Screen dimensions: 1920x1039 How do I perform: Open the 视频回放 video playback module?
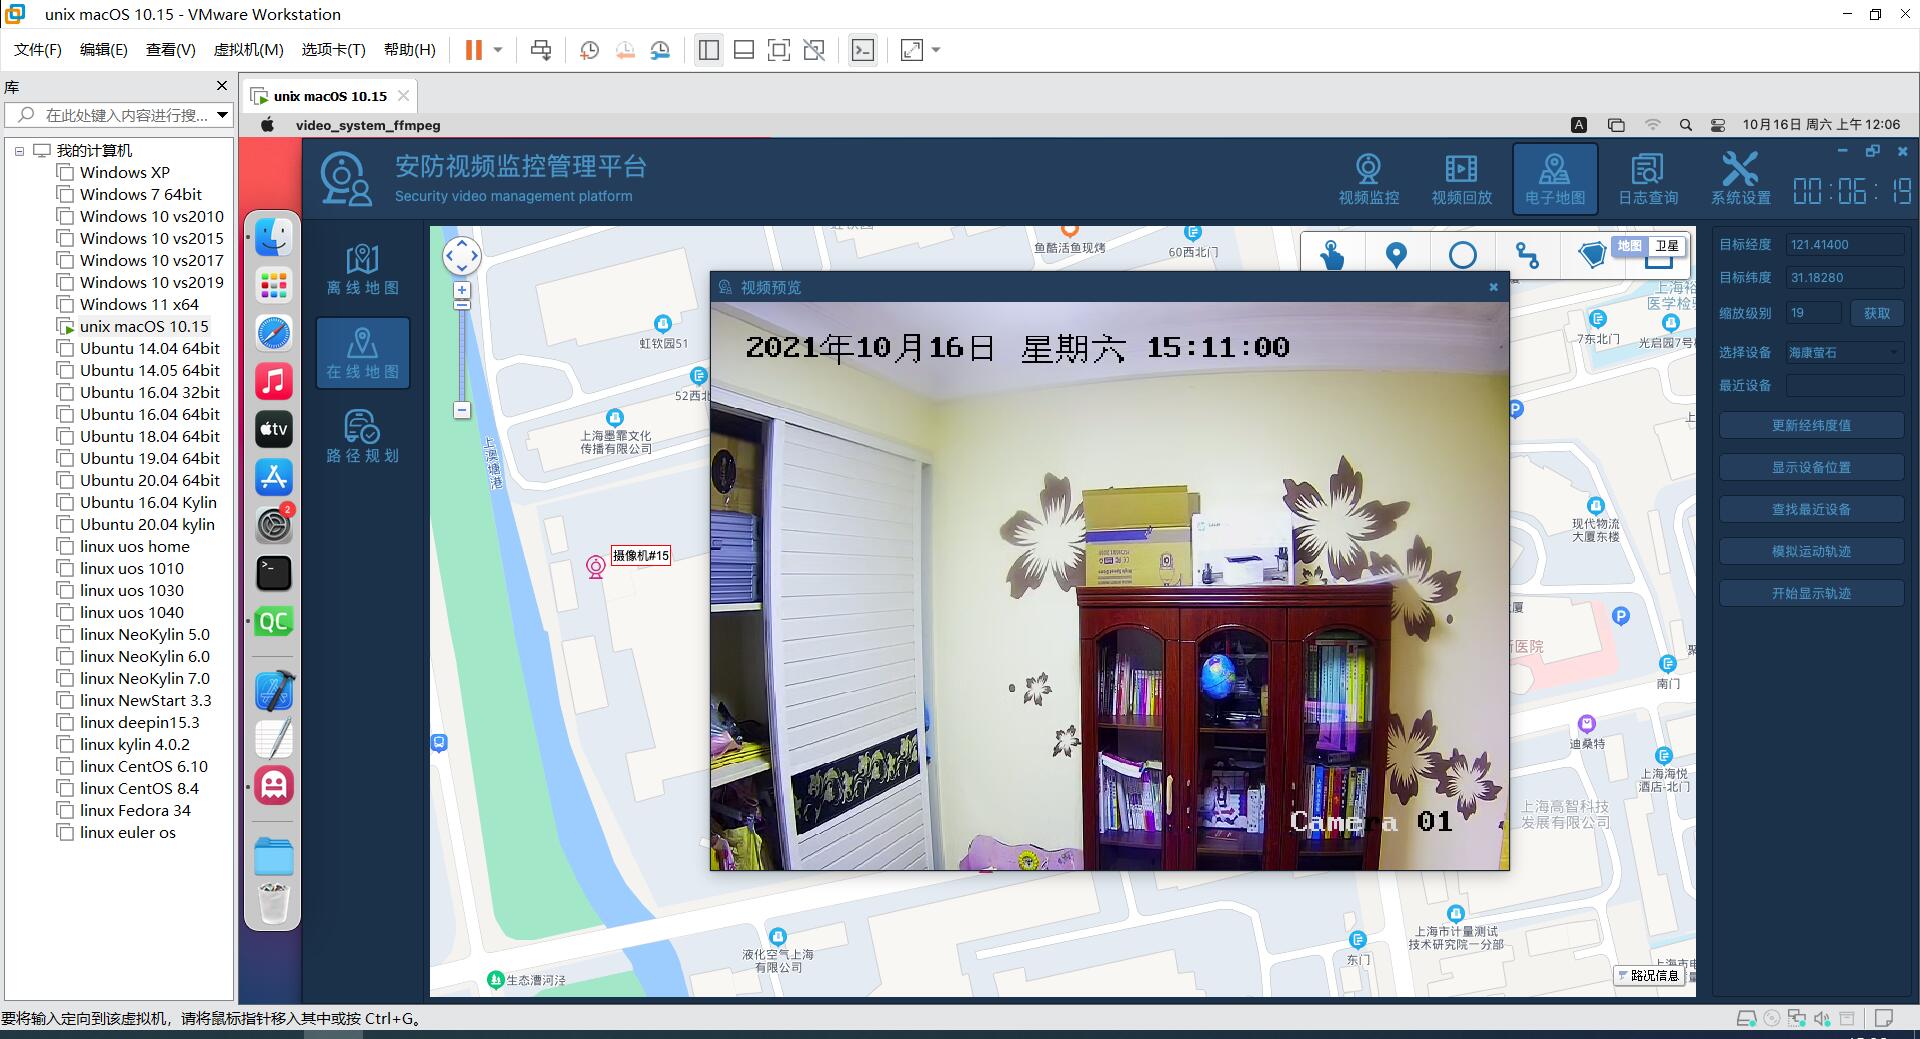(x=1461, y=179)
